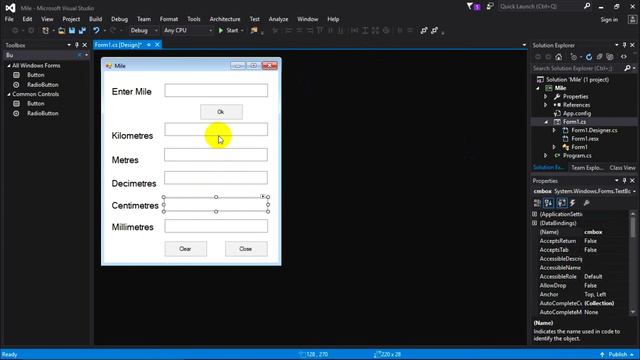Click the account icon next to Sign in

(x=632, y=19)
